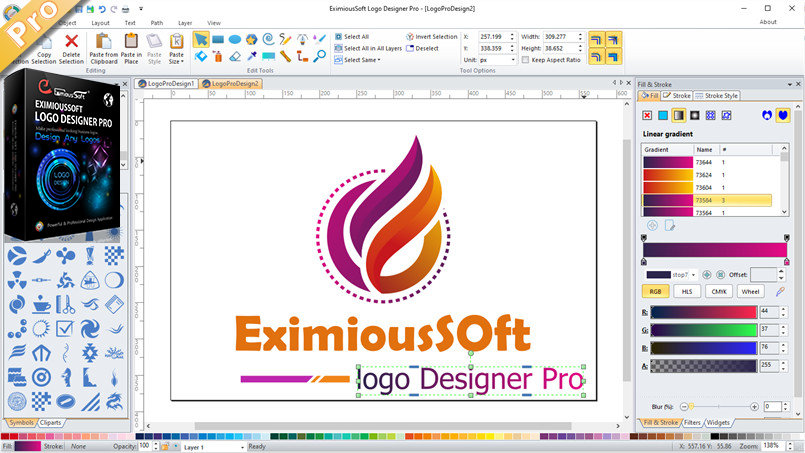Switch color mode to HLS

point(687,291)
